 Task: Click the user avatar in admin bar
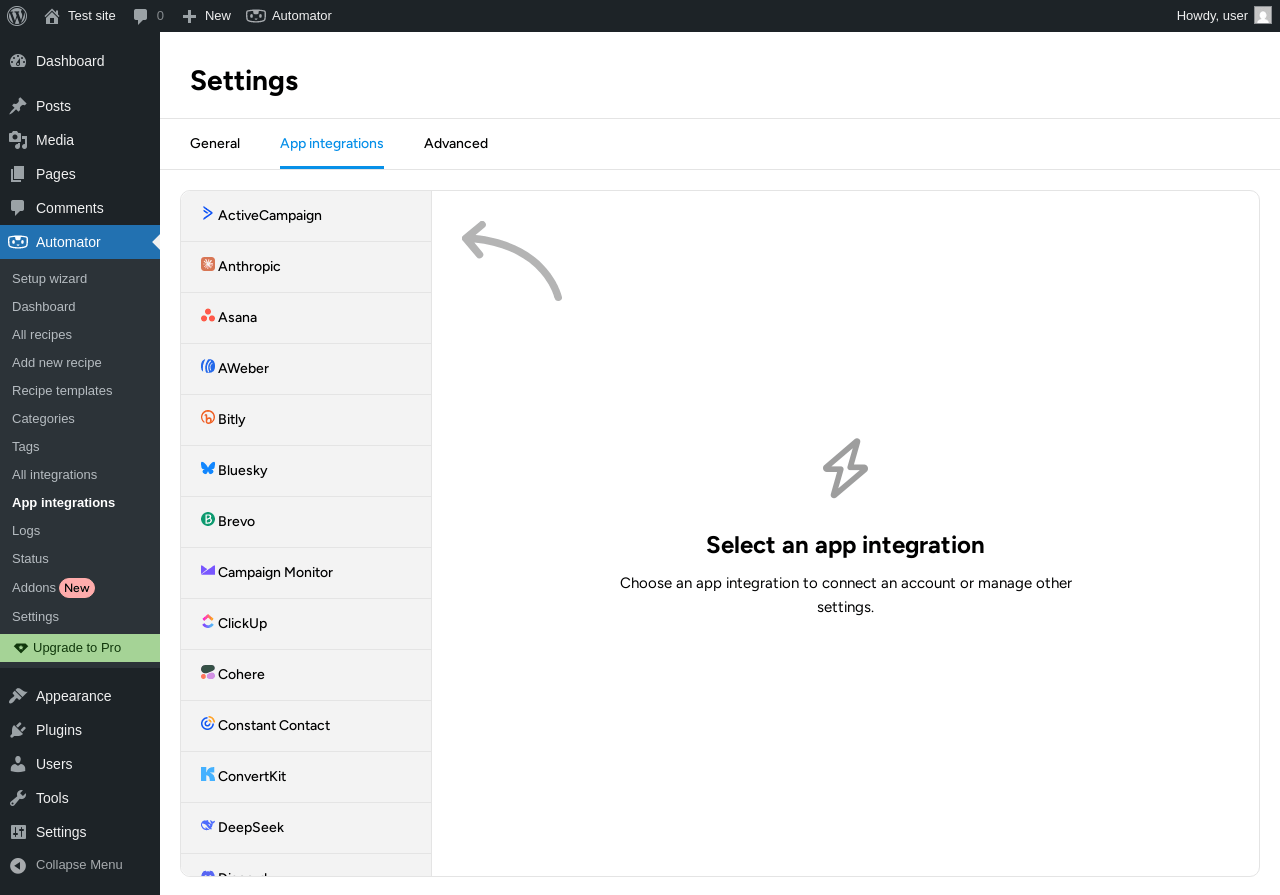point(1263,16)
